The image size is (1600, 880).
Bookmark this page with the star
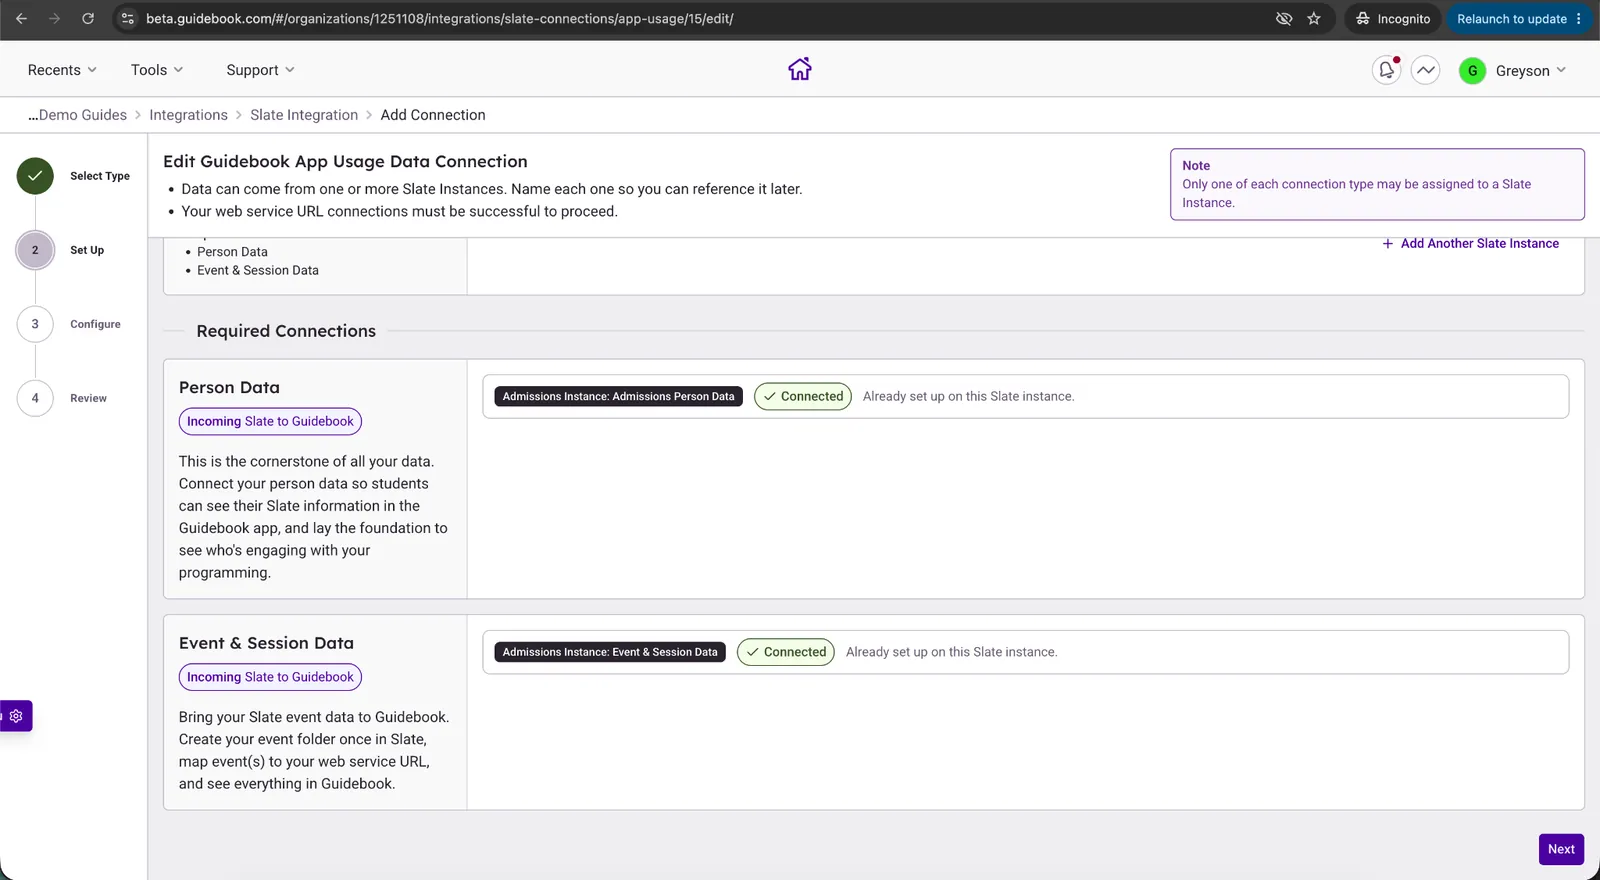pyautogui.click(x=1314, y=18)
